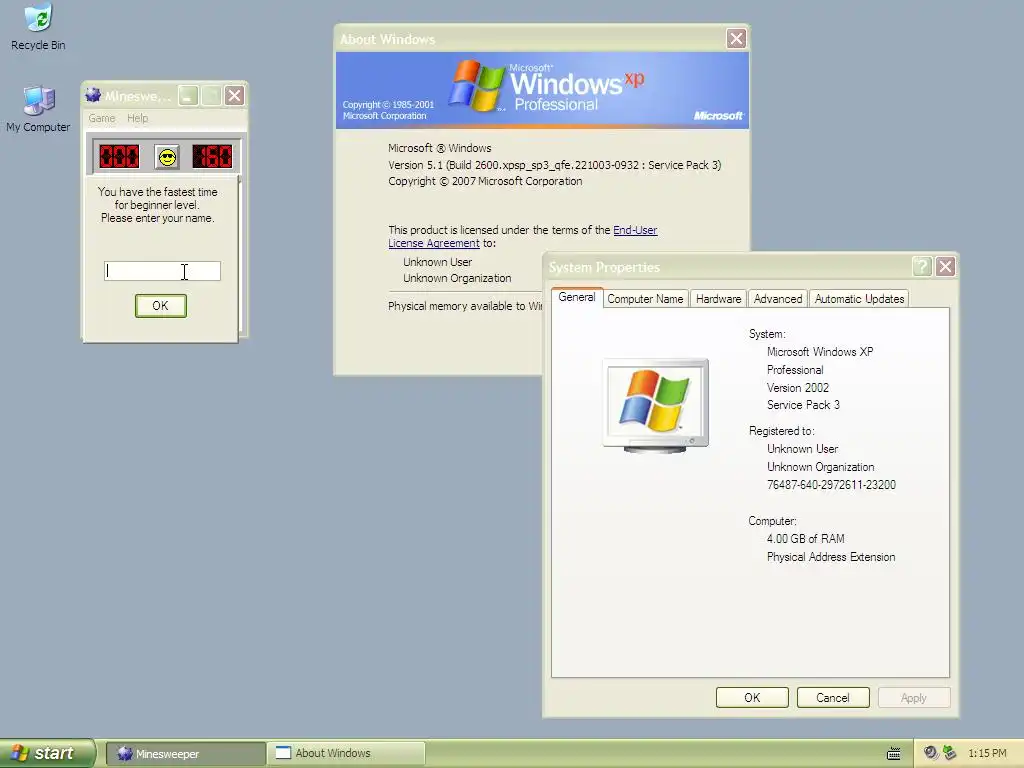Minimize the Minesweeper window
The height and width of the screenshot is (768, 1024).
click(x=187, y=96)
